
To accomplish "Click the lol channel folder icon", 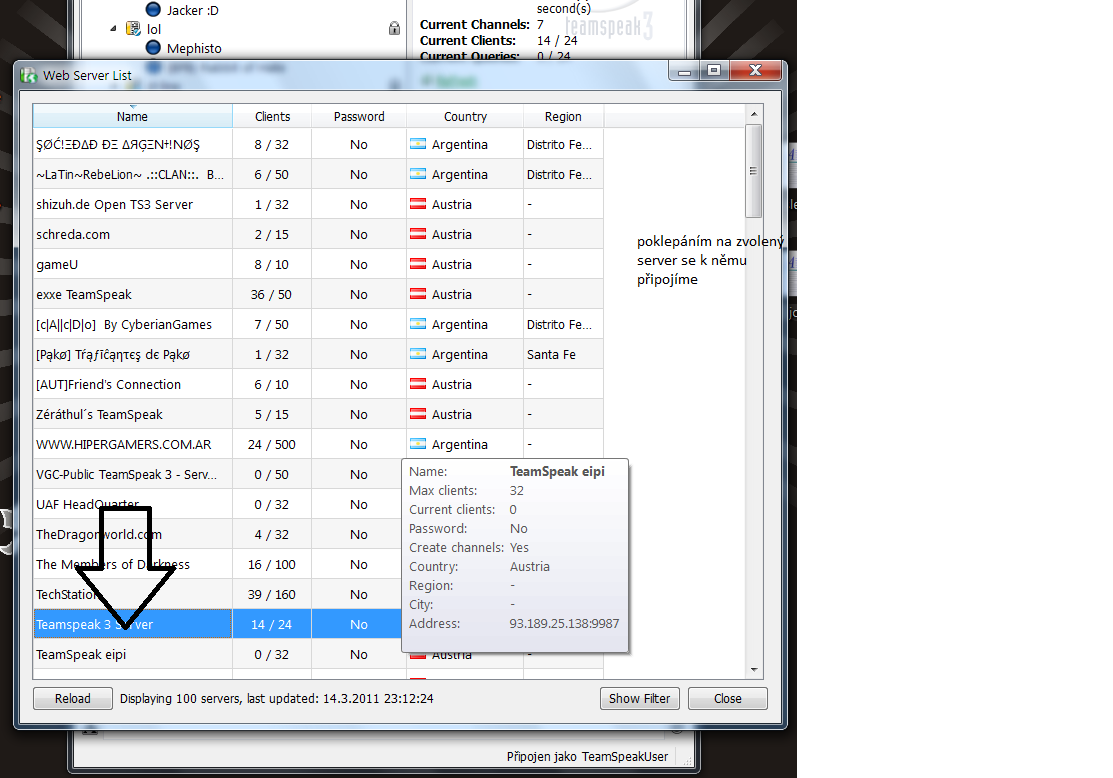I will 133,29.
